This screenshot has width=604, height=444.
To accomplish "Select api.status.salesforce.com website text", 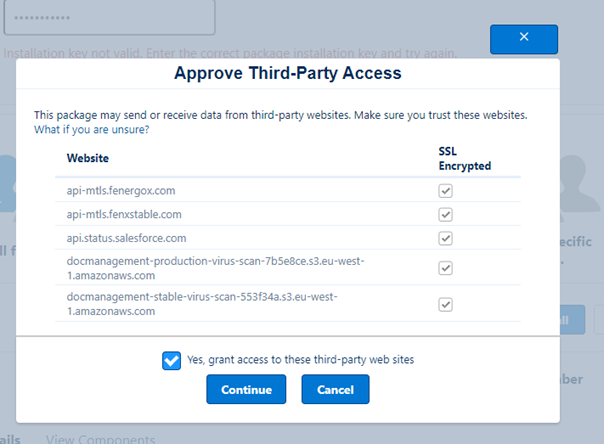I will tap(126, 238).
